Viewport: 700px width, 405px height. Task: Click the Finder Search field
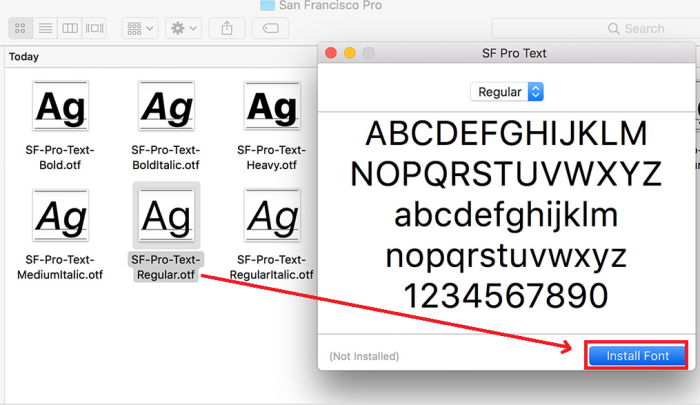coord(596,29)
